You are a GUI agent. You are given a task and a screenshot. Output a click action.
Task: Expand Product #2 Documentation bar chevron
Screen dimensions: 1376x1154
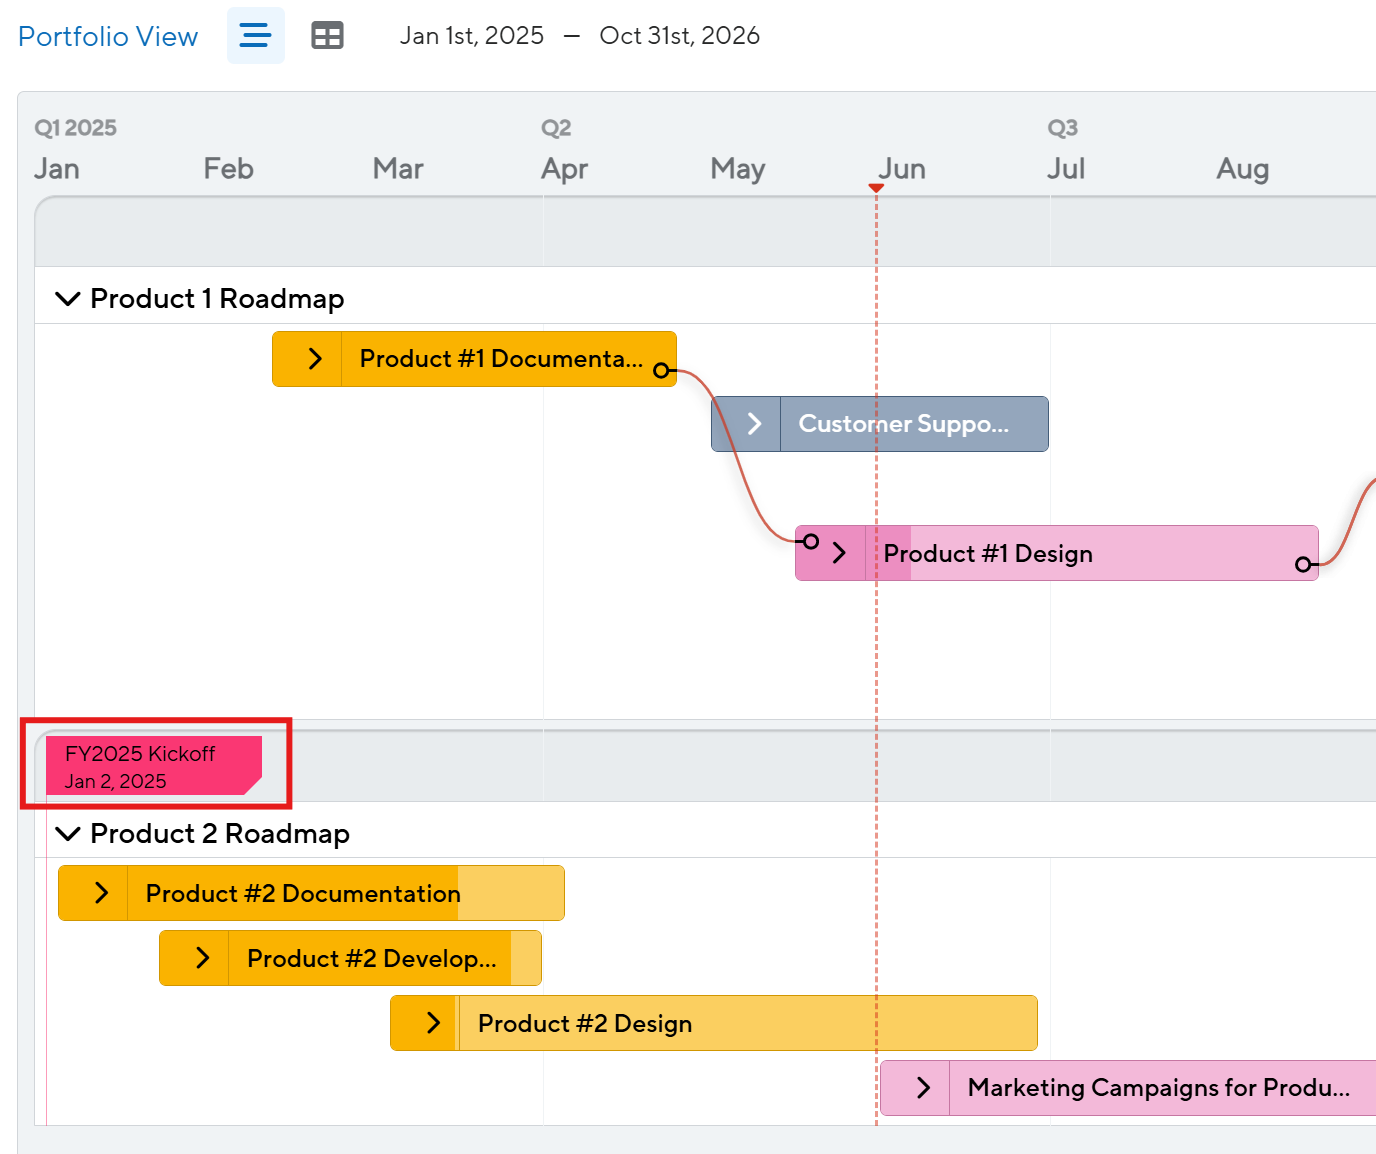101,893
